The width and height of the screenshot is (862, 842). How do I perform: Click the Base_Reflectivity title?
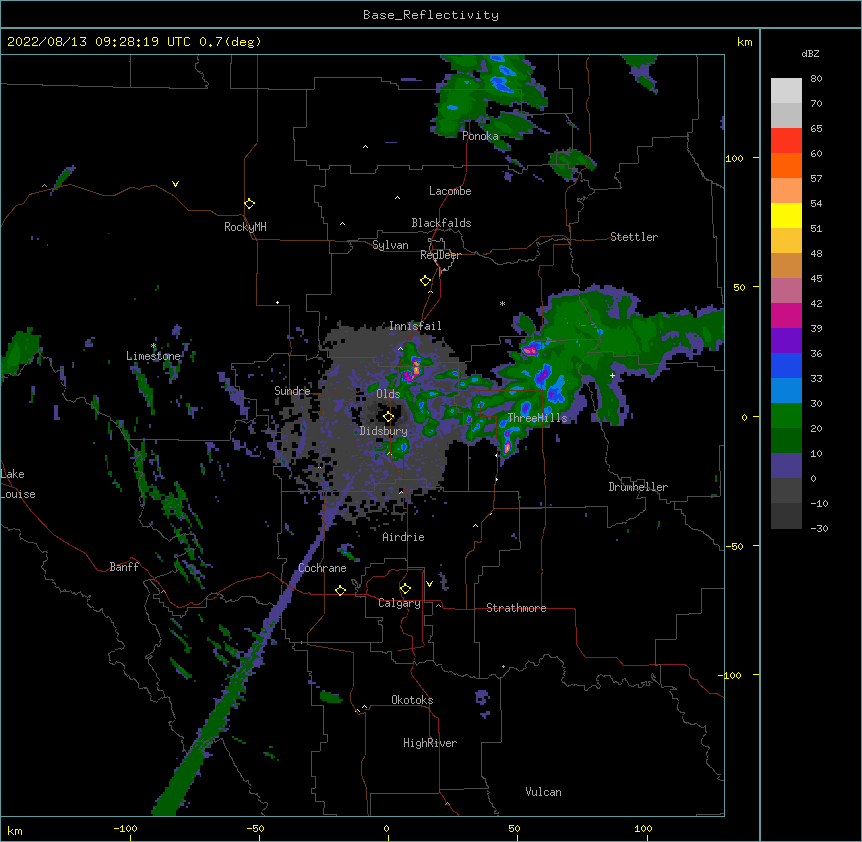[x=431, y=15]
